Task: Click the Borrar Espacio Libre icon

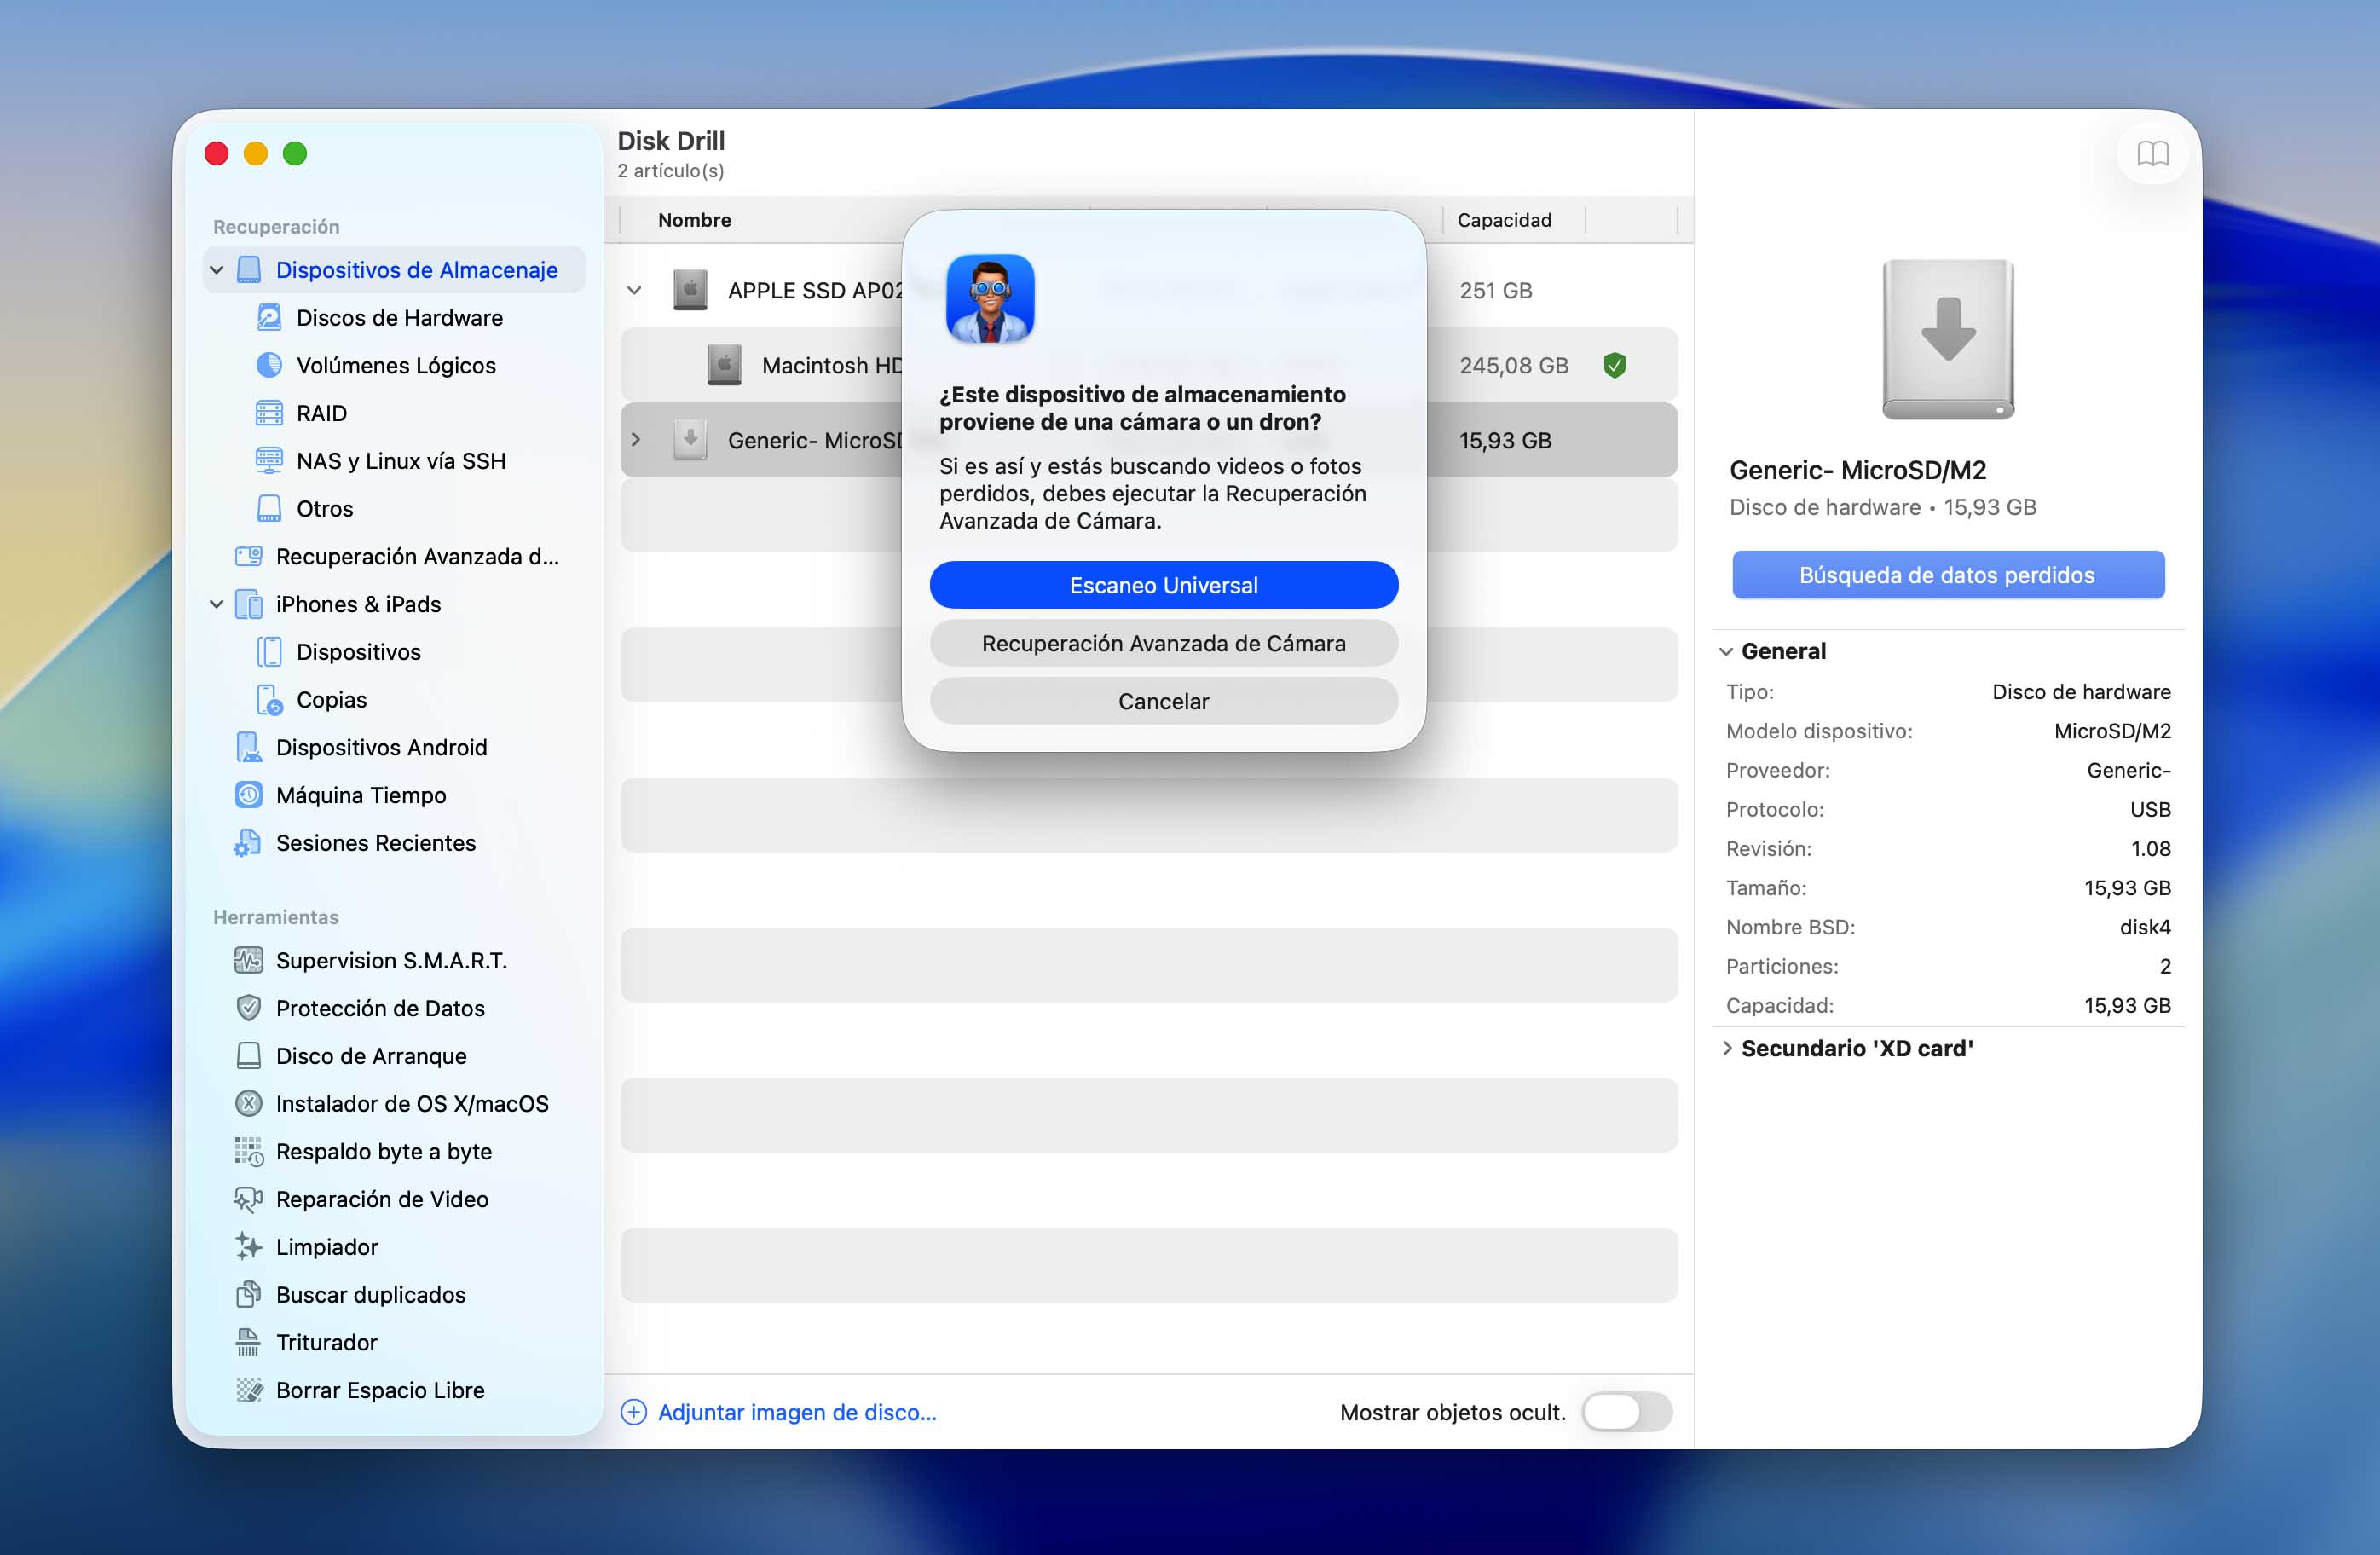Action: tap(248, 1390)
